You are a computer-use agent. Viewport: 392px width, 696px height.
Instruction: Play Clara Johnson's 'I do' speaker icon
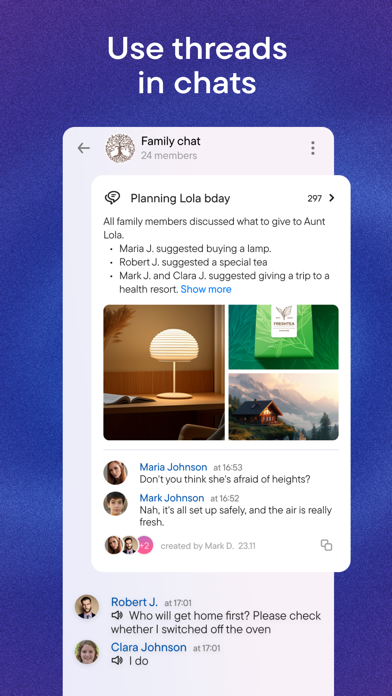coord(117,661)
